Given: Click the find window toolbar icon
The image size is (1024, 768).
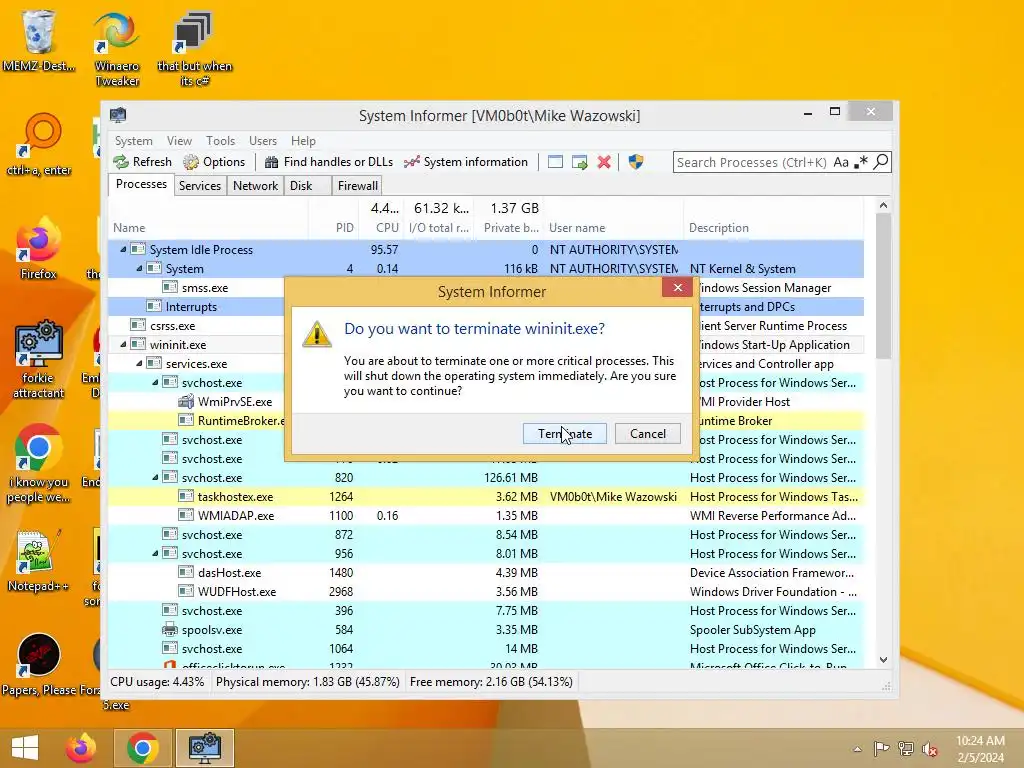Looking at the screenshot, I should [x=555, y=162].
